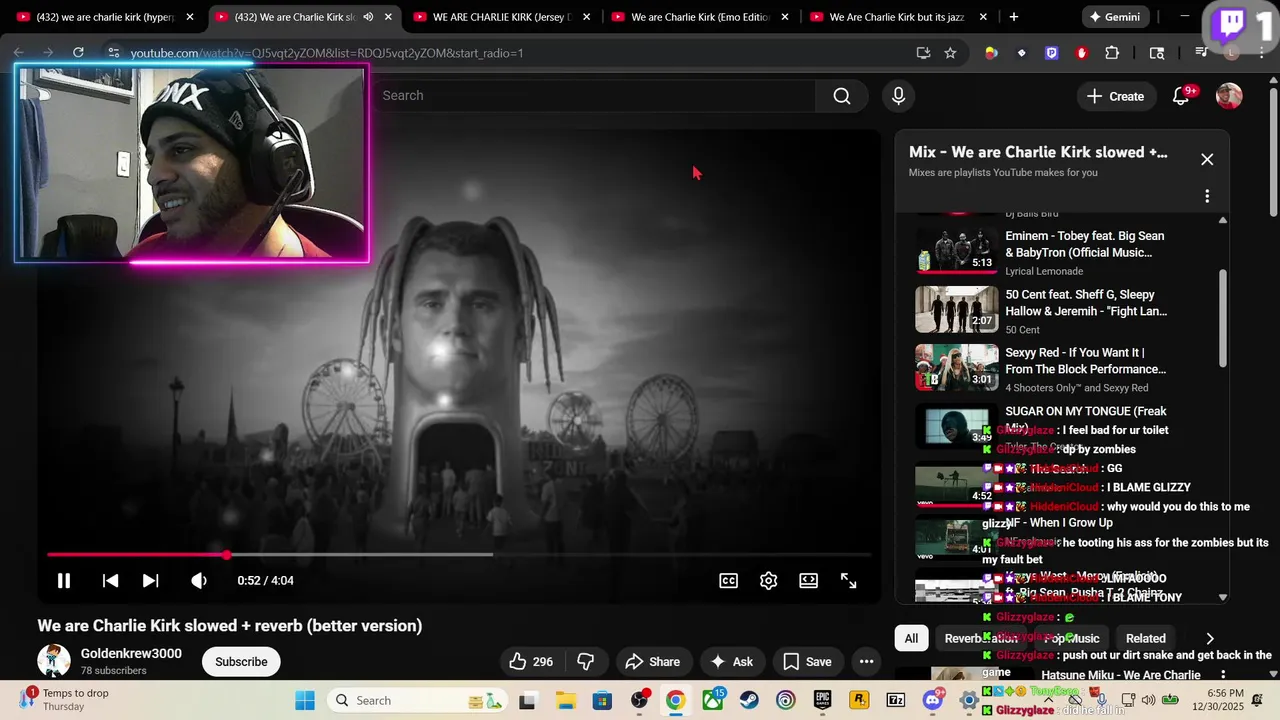1280x720 pixels.
Task: Start voice search with the microphone icon
Action: click(x=898, y=96)
